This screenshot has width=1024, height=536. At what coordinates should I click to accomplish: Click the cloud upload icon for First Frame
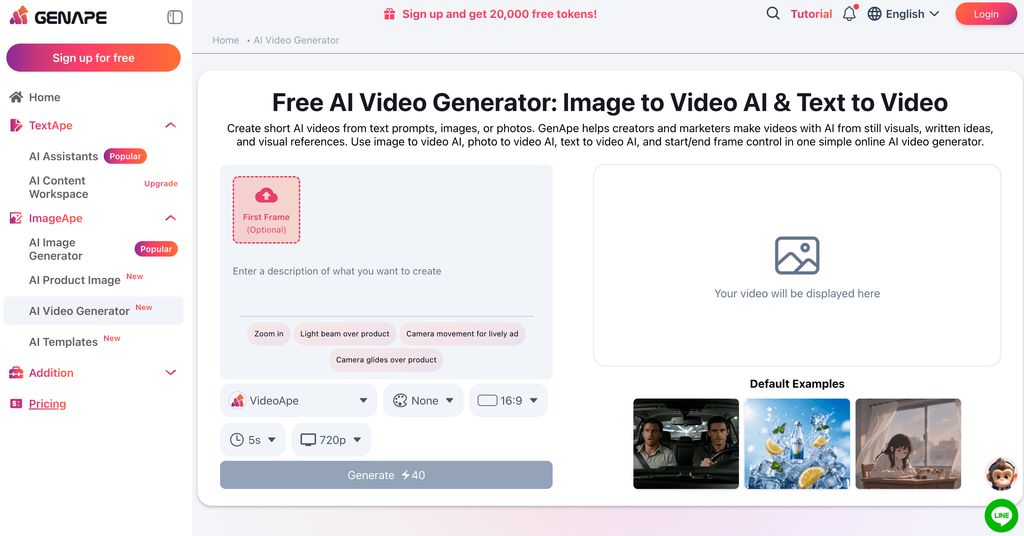tap(266, 195)
